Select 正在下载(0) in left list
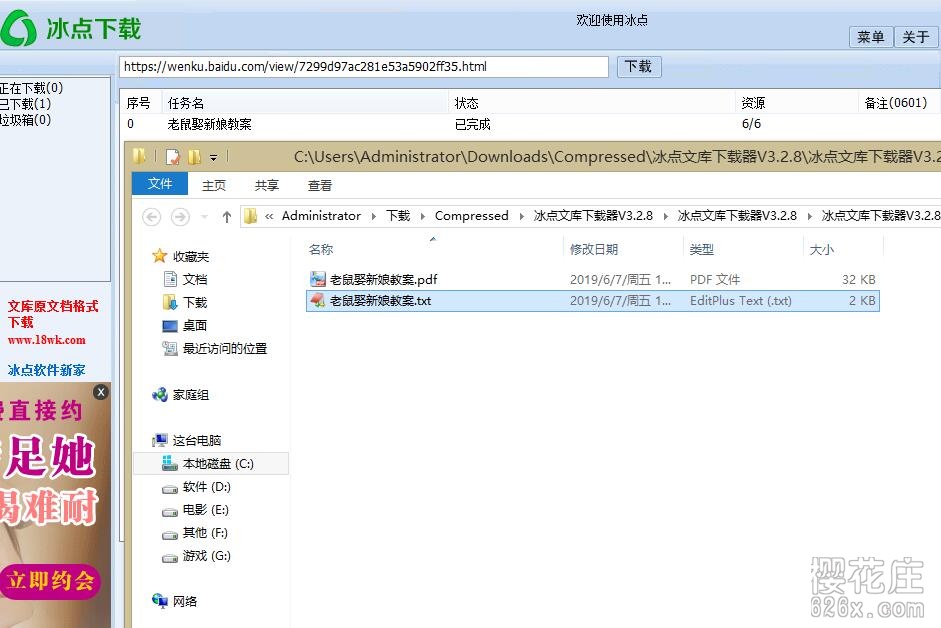Image resolution: width=941 pixels, height=628 pixels. tap(31, 88)
